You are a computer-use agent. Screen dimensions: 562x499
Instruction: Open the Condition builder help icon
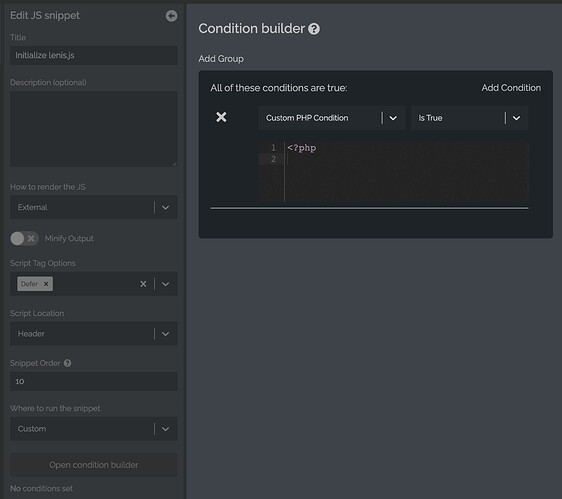(x=314, y=29)
